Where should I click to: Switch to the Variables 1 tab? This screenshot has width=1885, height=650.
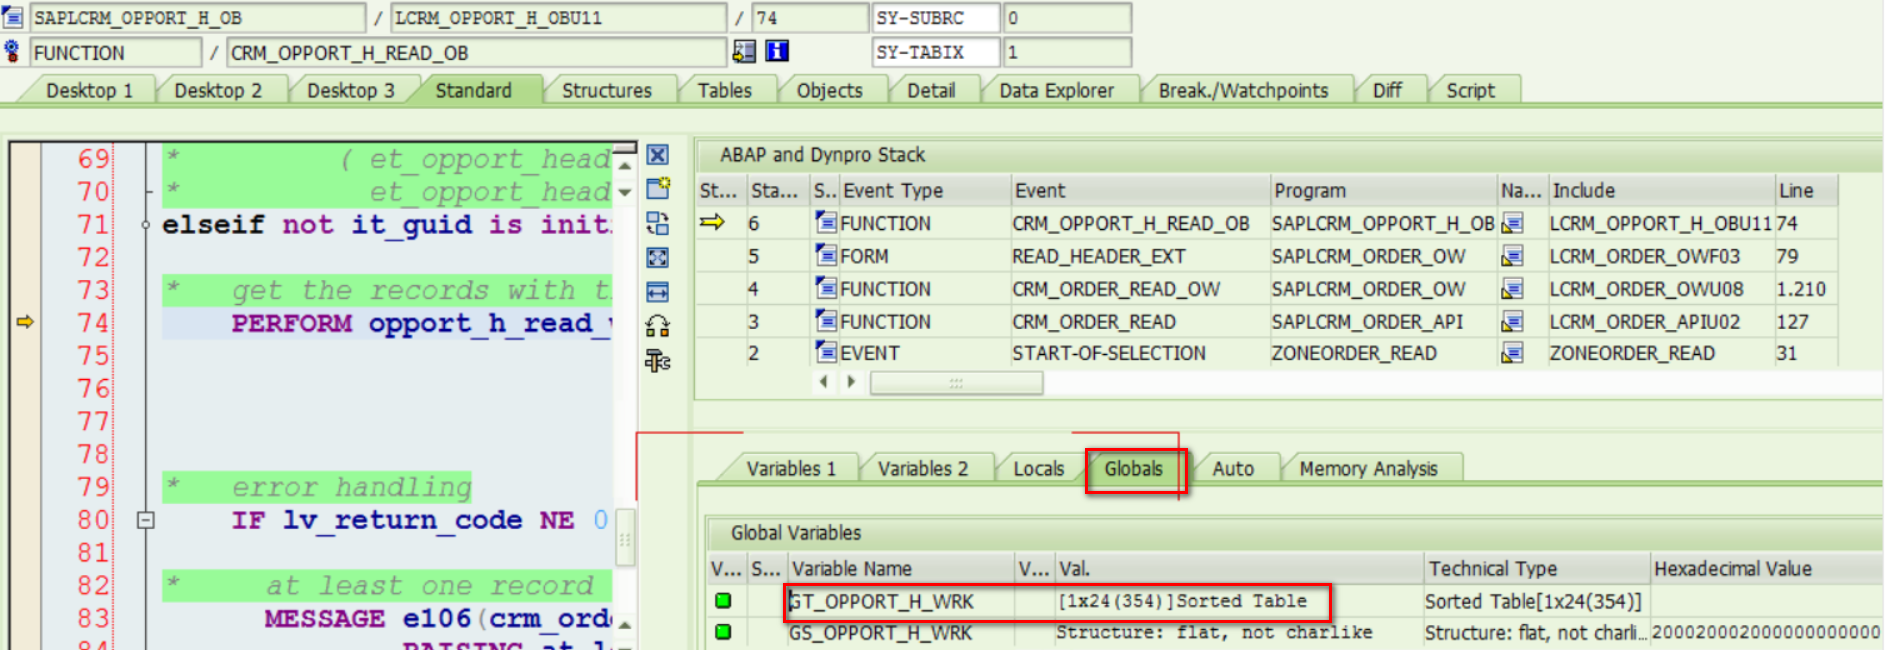791,468
